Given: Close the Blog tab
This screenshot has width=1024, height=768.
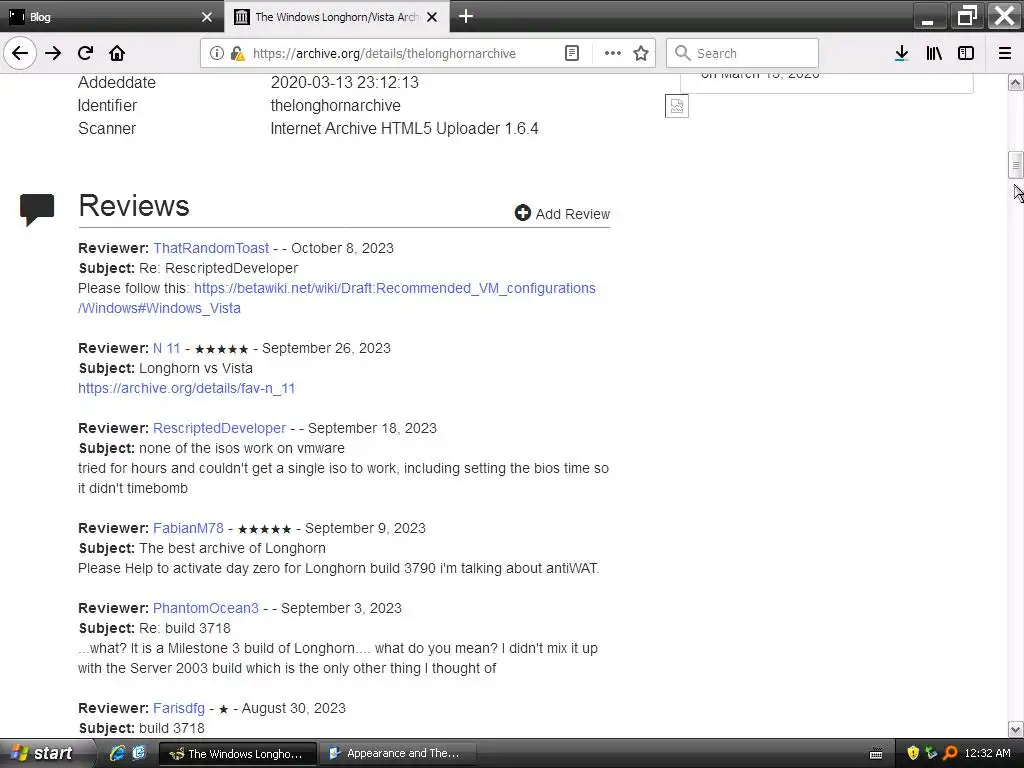Looking at the screenshot, I should [x=207, y=17].
